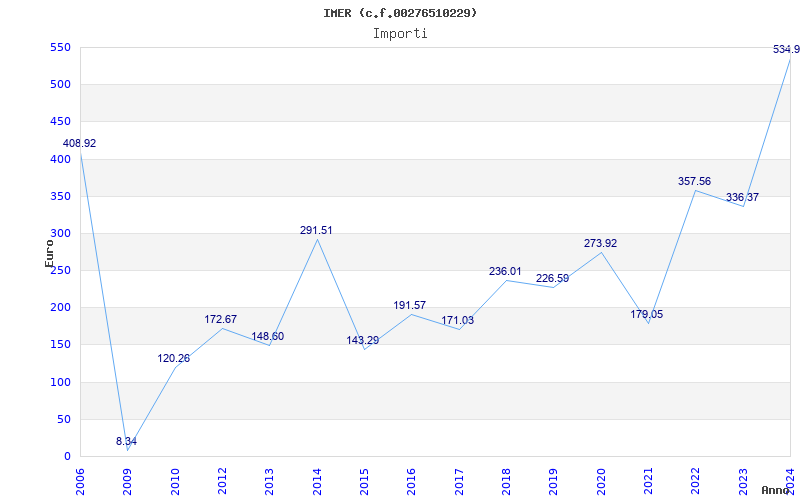The width and height of the screenshot is (800, 500).
Task: Click the 408.92 data label for 2006
Action: (80, 144)
